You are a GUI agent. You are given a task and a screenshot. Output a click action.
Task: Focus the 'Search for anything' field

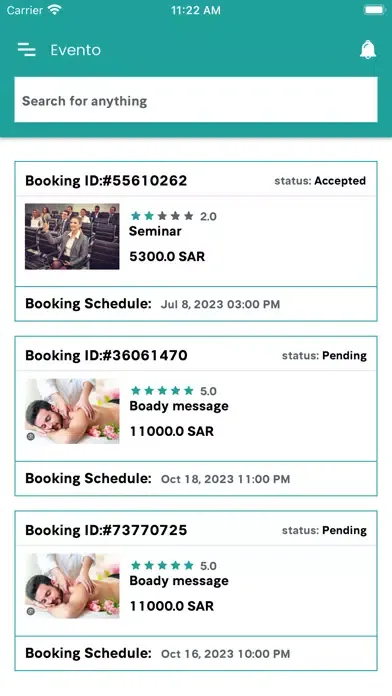pos(196,100)
